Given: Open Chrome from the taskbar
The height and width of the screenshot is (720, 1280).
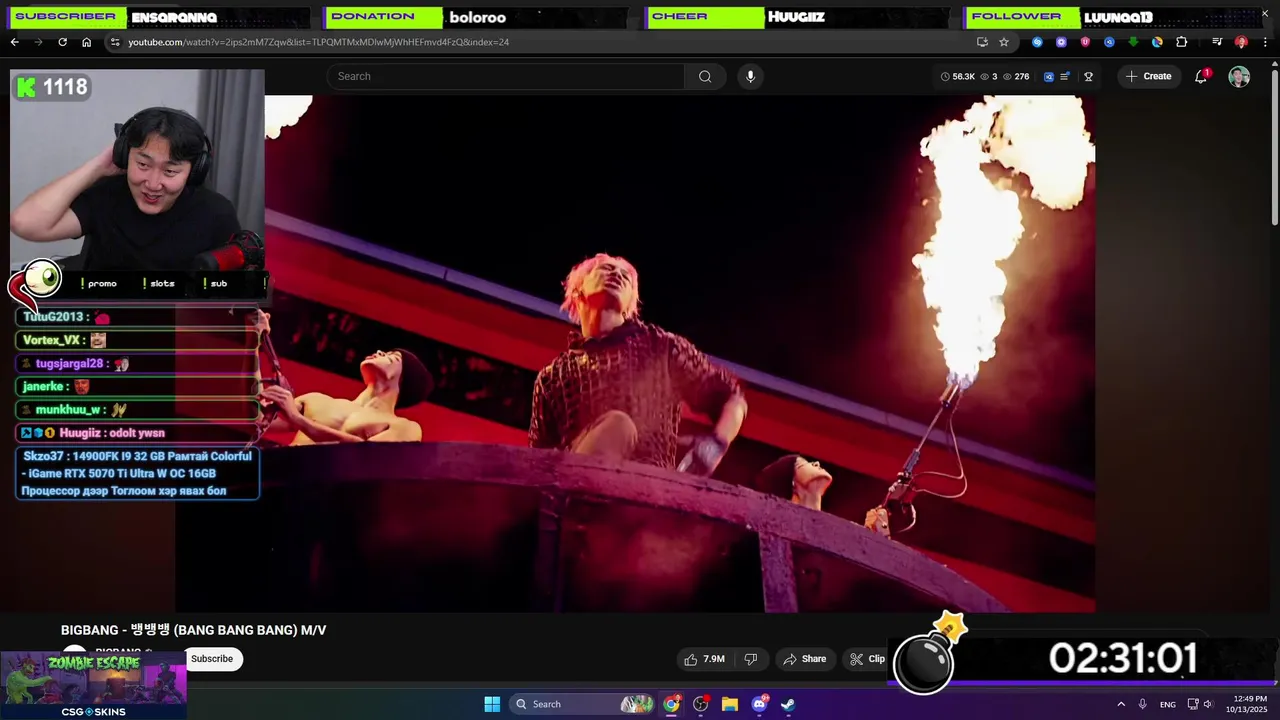Looking at the screenshot, I should [x=672, y=704].
